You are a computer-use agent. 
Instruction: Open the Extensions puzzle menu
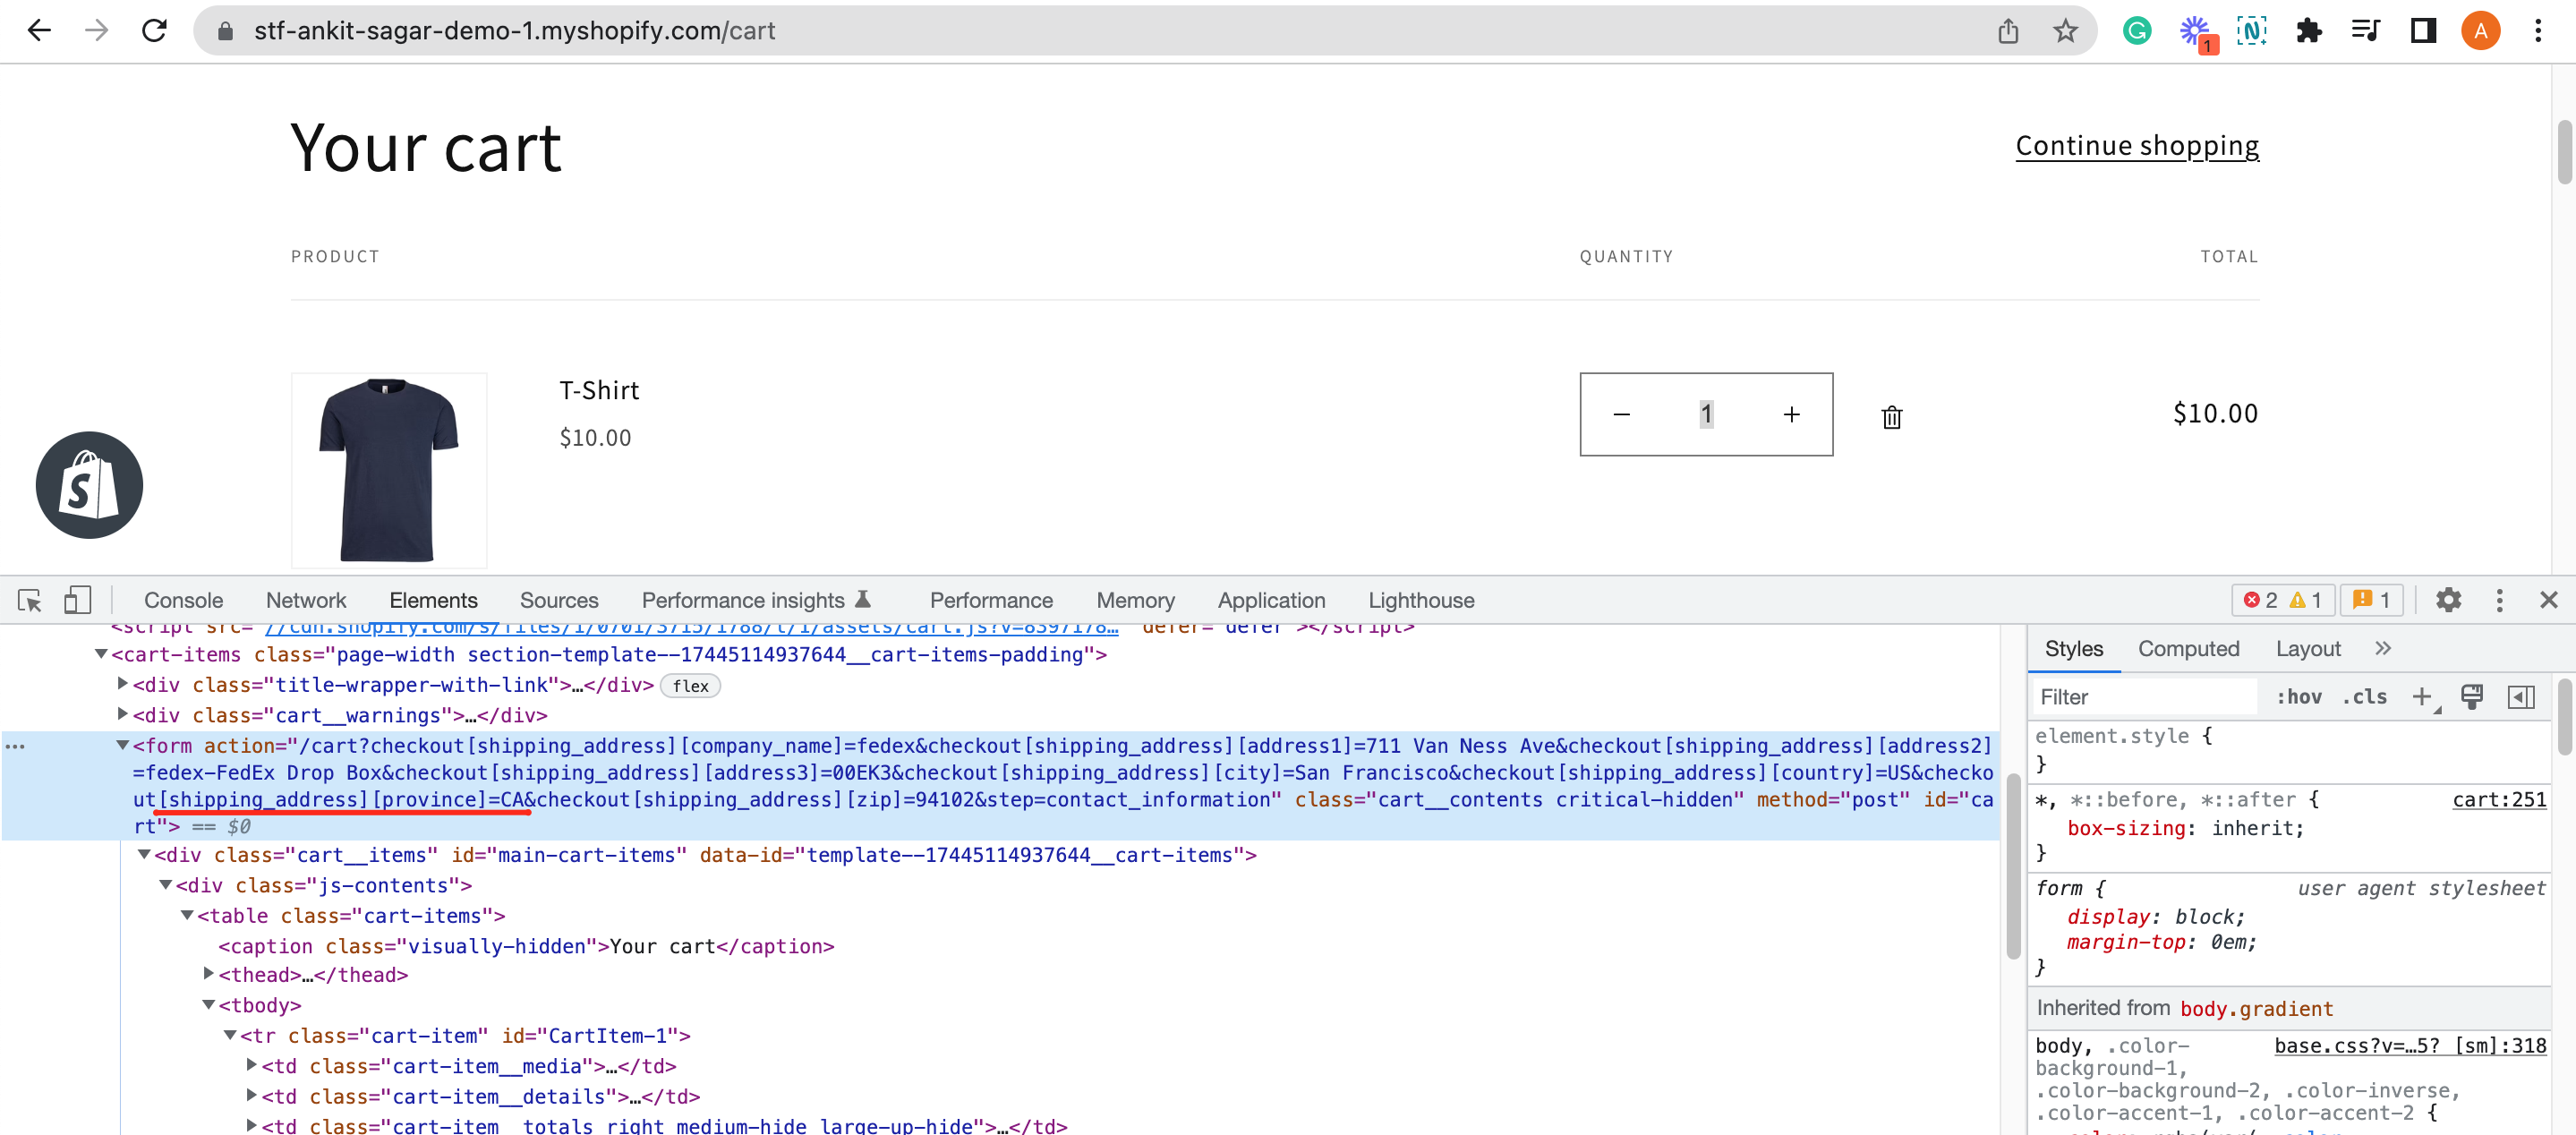click(x=2308, y=31)
